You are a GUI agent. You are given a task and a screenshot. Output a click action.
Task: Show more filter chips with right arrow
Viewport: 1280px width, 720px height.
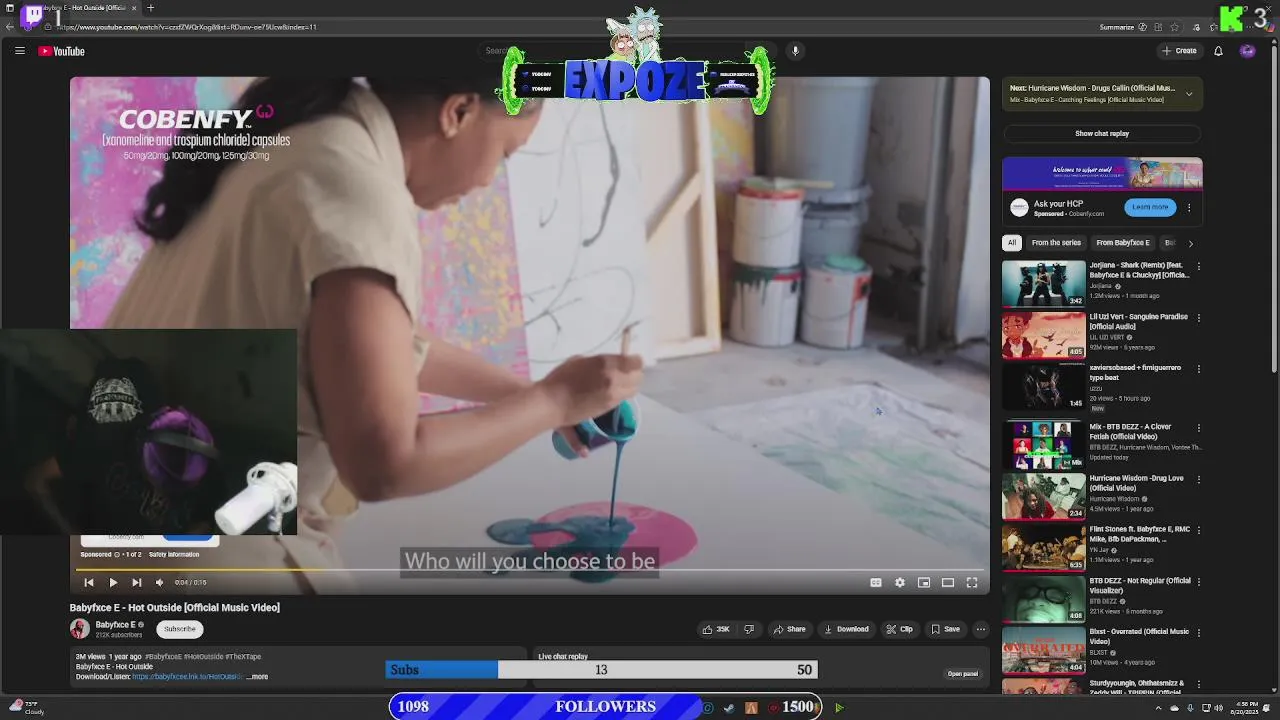pyautogui.click(x=1190, y=243)
